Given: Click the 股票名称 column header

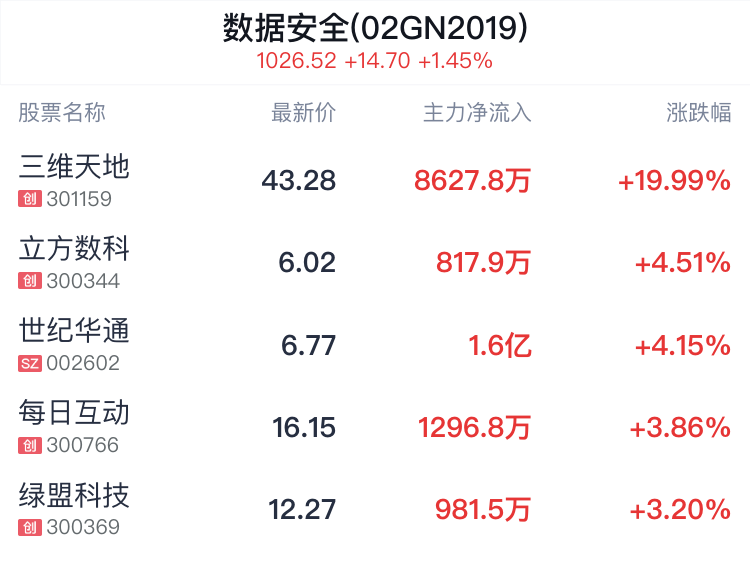Looking at the screenshot, I should pos(62,113).
